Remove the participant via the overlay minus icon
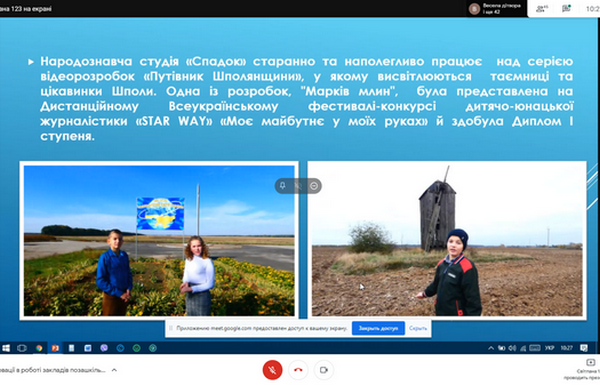Screen dimensions: 600x386 pos(314,186)
